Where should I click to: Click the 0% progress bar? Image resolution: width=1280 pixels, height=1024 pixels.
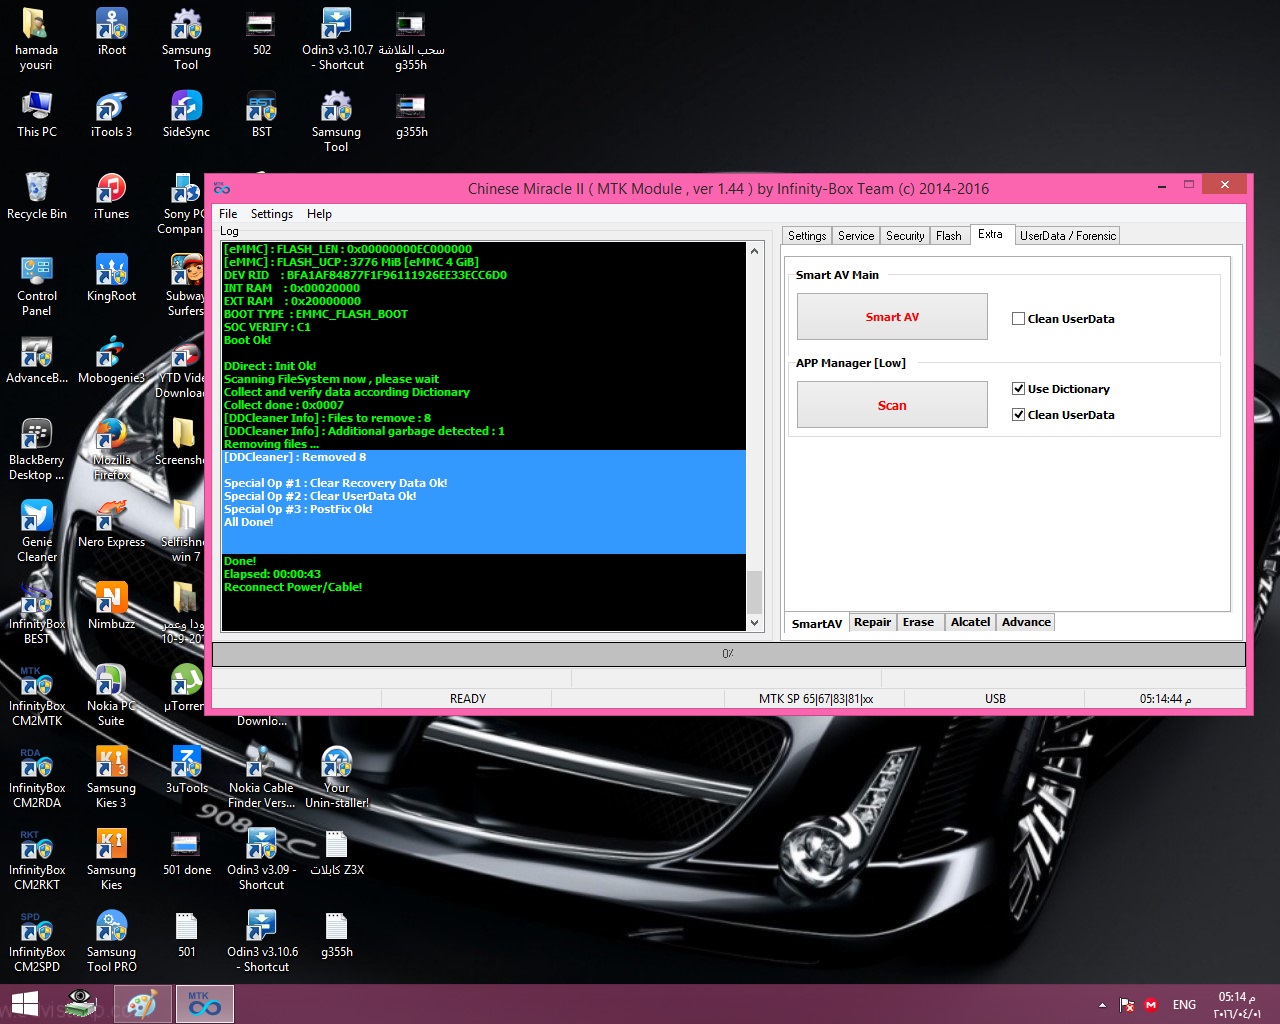point(729,654)
